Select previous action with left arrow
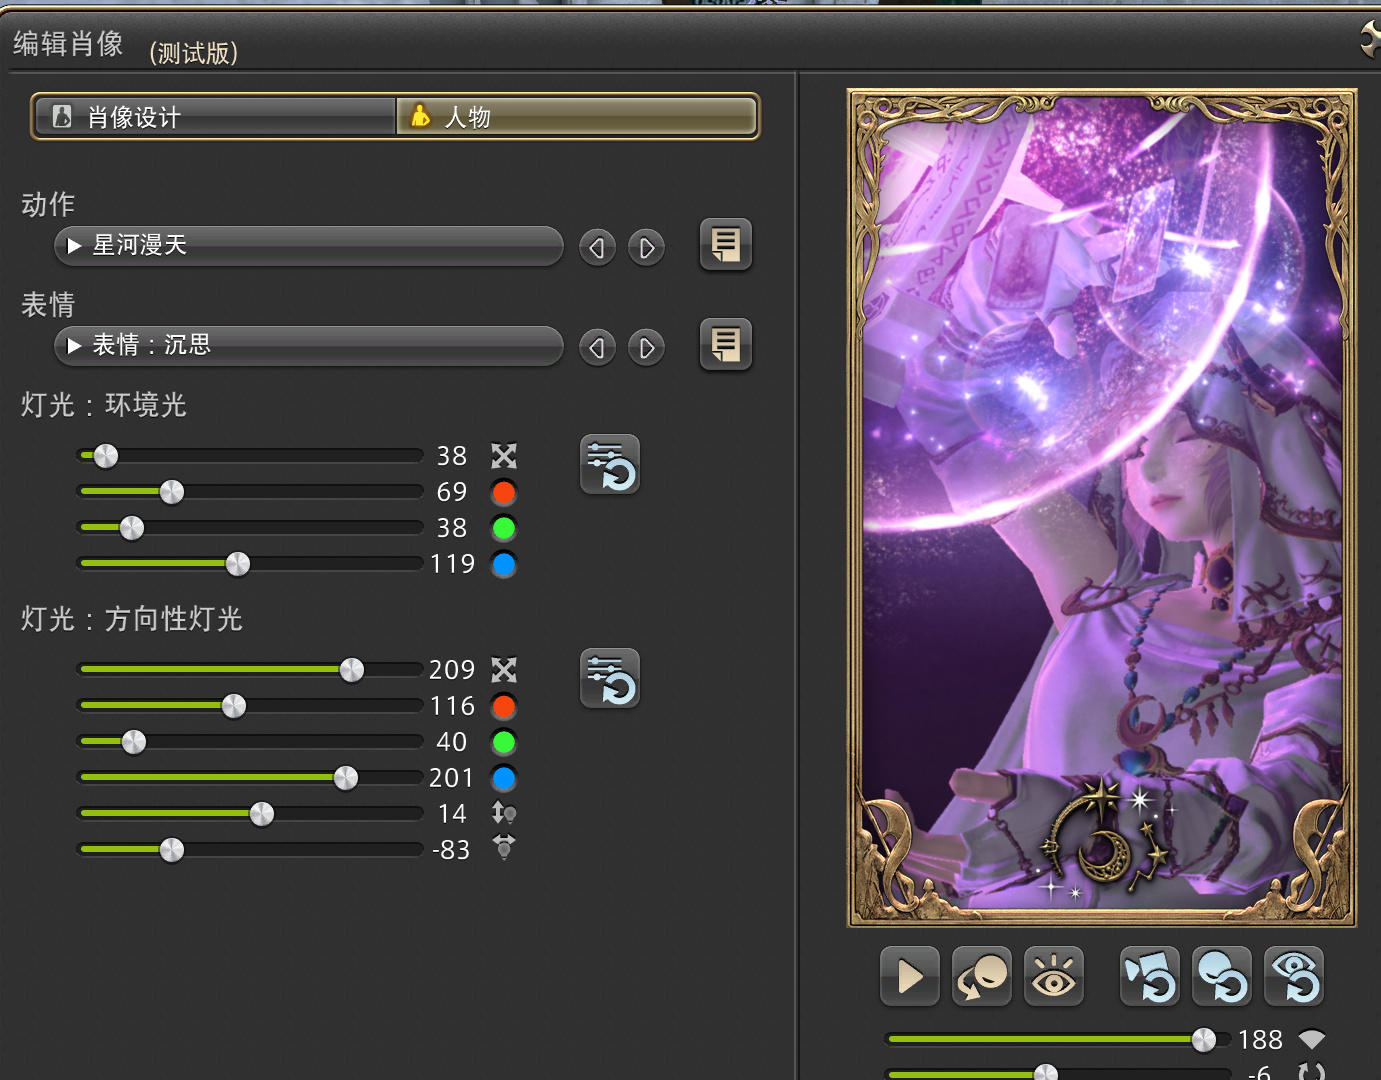The width and height of the screenshot is (1381, 1080). click(x=597, y=247)
